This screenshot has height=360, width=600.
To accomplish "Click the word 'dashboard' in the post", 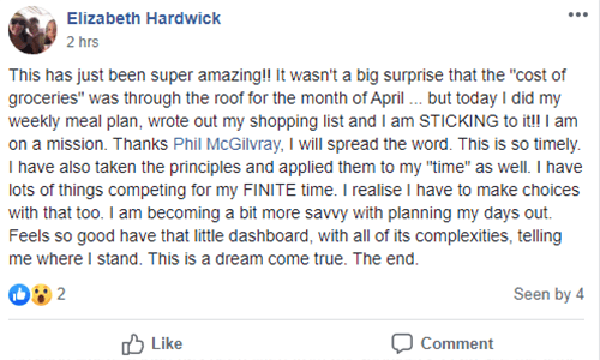I will [268, 236].
